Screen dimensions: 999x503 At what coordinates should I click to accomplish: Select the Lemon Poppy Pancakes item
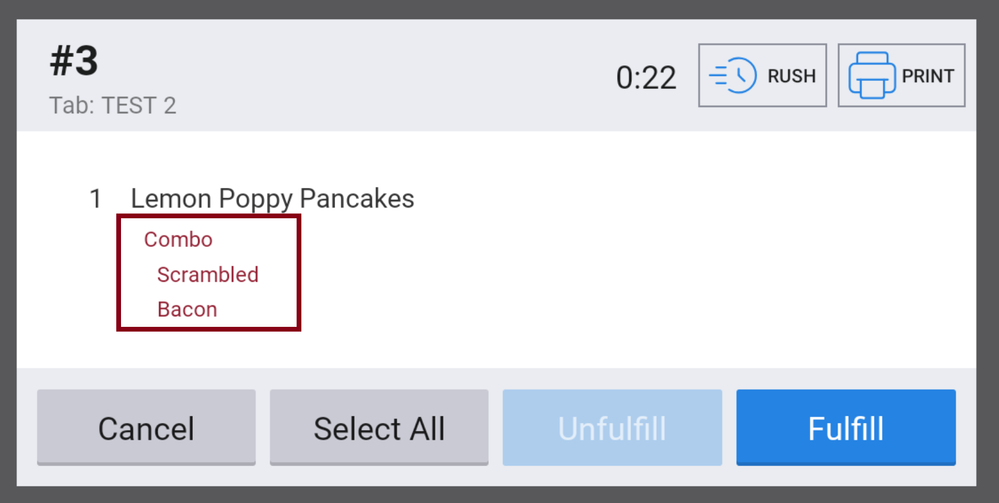[272, 198]
